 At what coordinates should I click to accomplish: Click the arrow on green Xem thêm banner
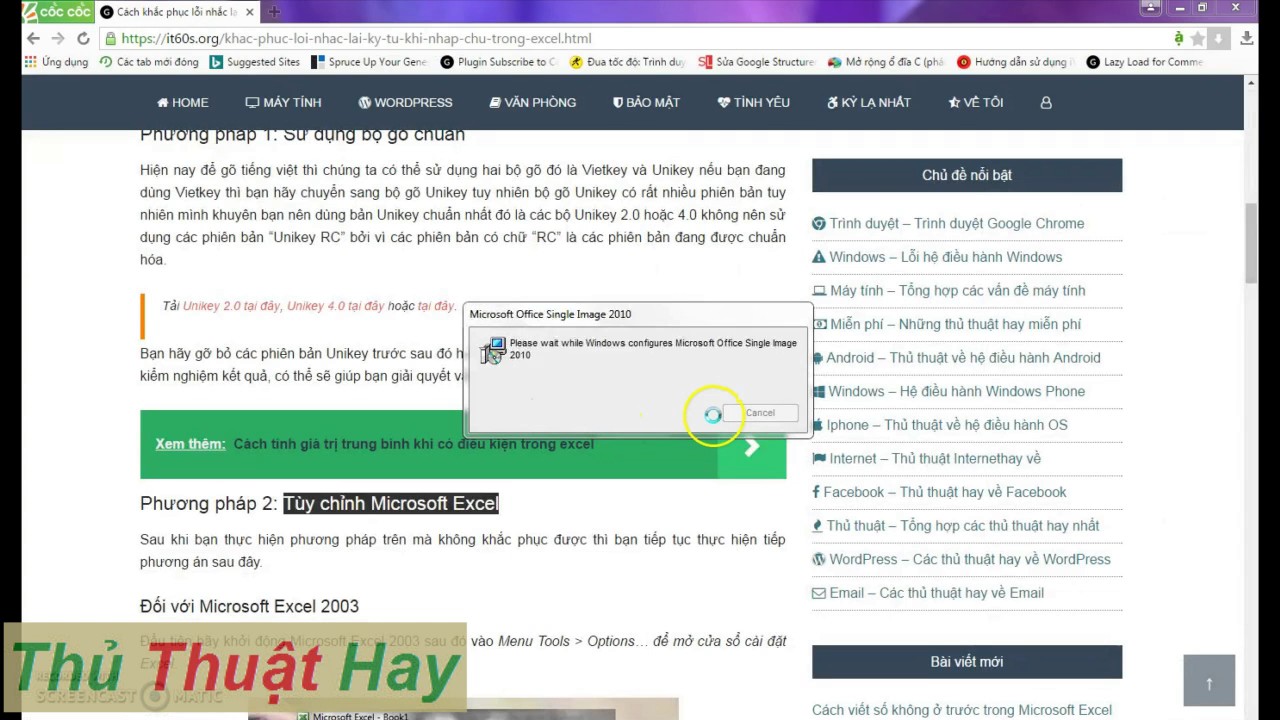[752, 447]
